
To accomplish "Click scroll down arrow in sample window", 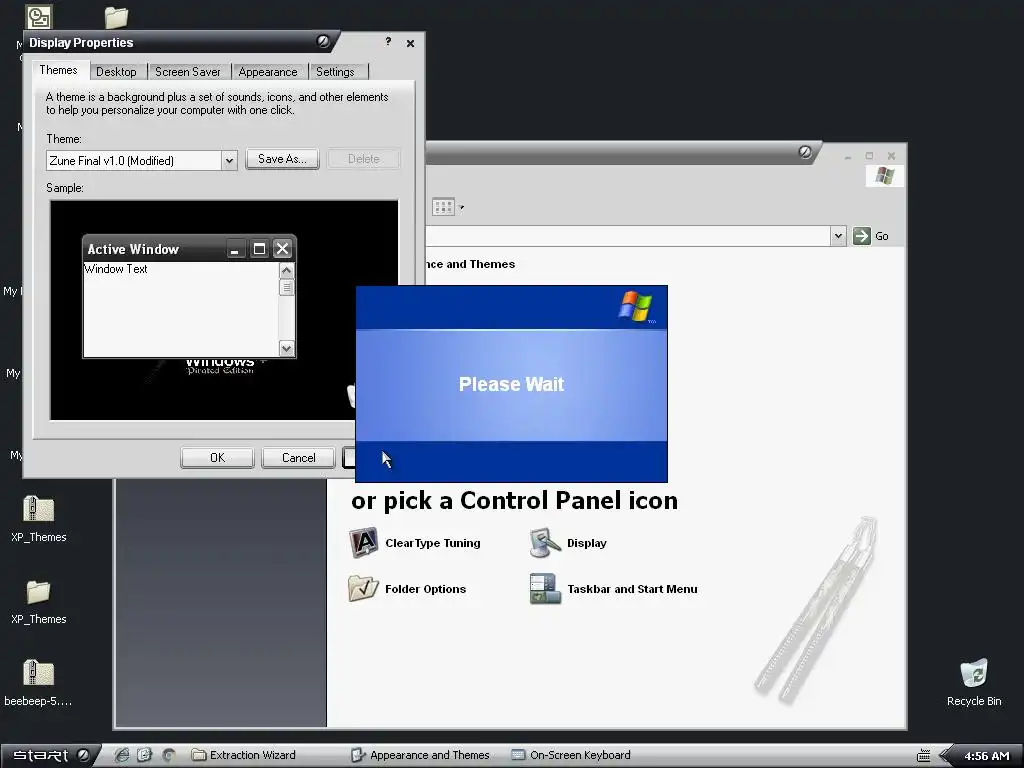I will click(x=286, y=348).
